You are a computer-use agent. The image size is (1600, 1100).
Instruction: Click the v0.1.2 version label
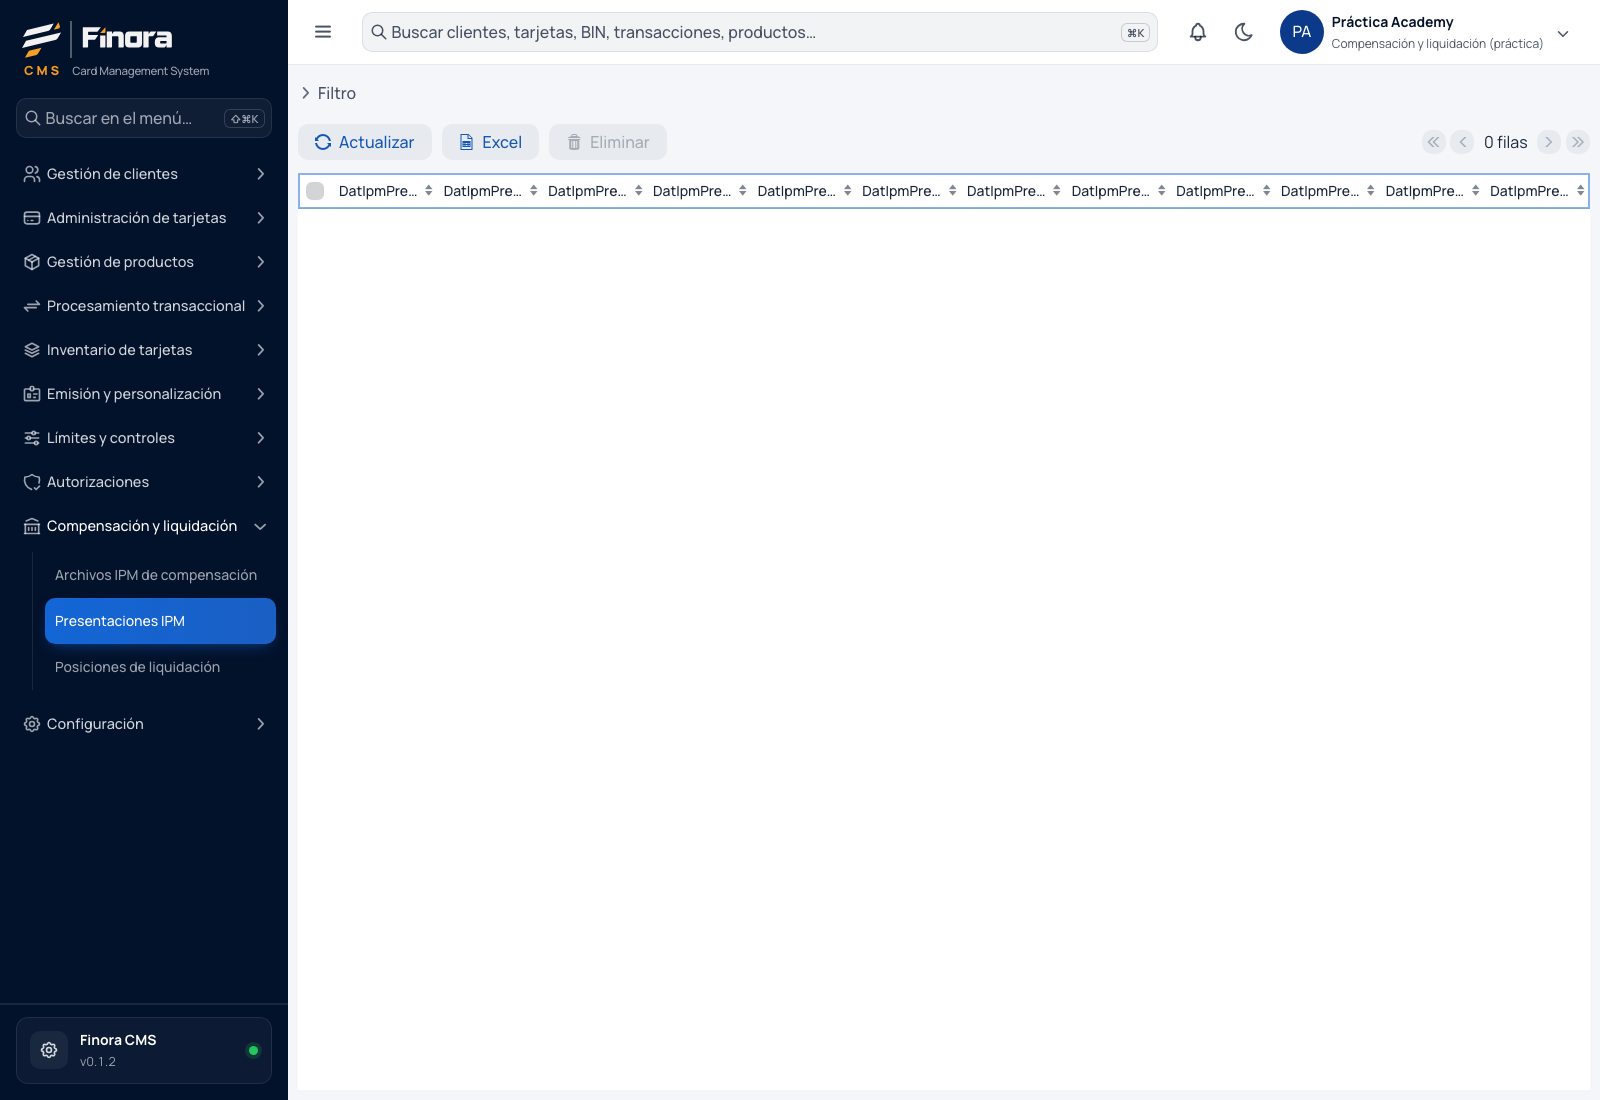98,1062
